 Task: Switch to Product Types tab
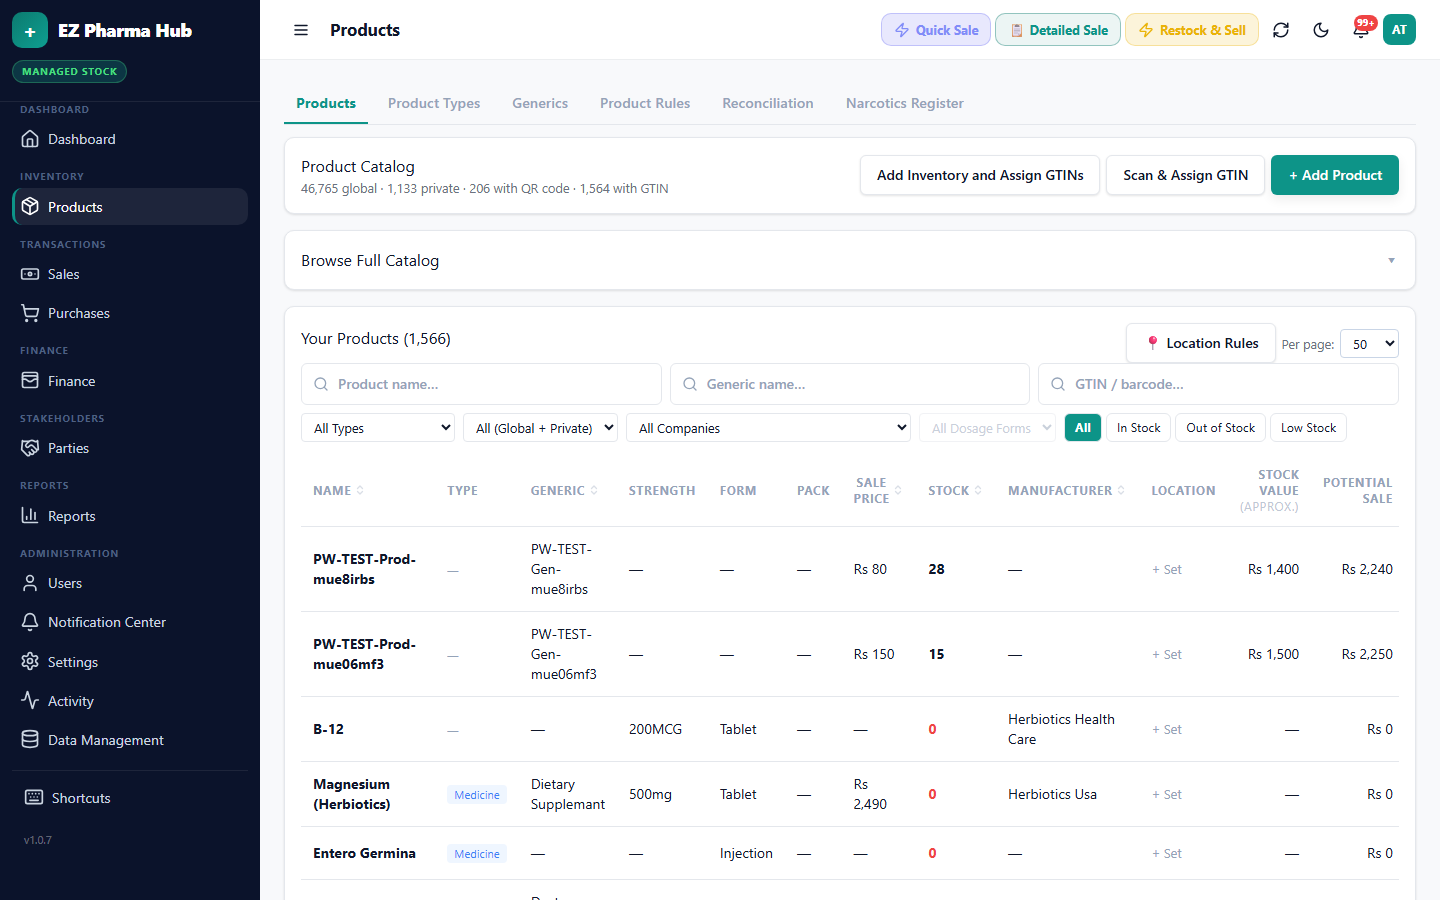coord(434,103)
